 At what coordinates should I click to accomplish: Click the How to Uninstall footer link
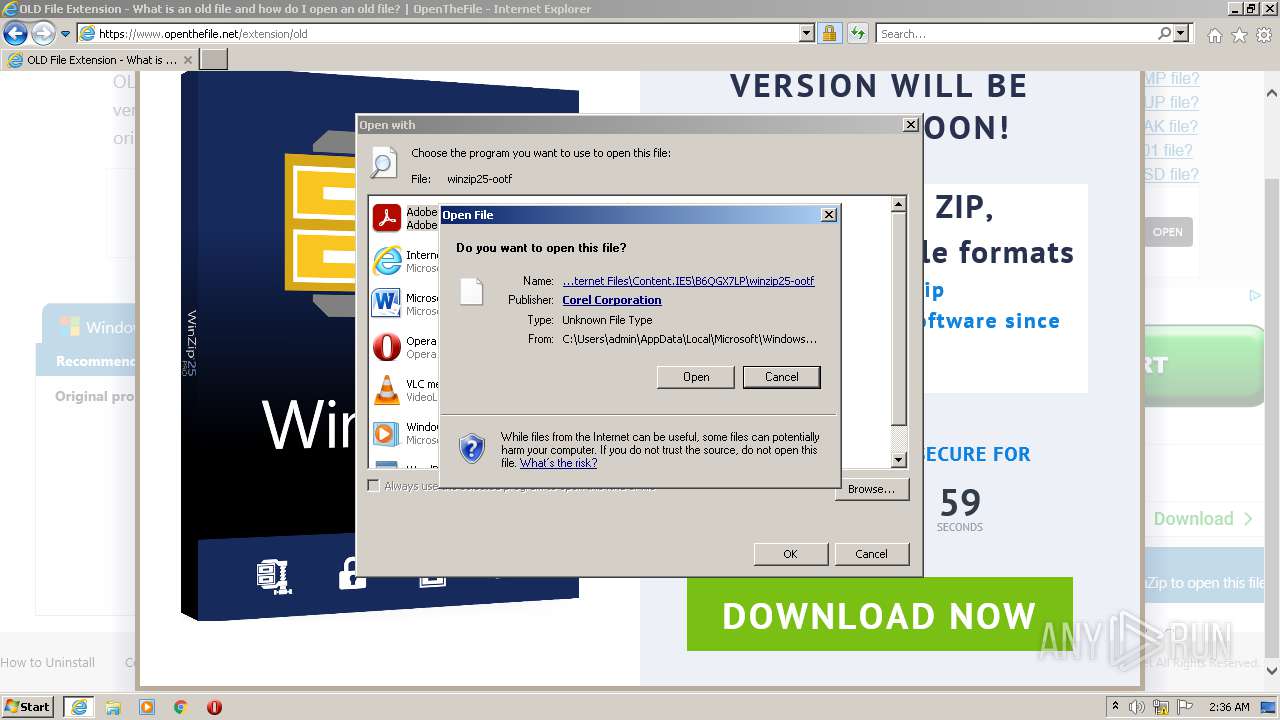tap(47, 662)
